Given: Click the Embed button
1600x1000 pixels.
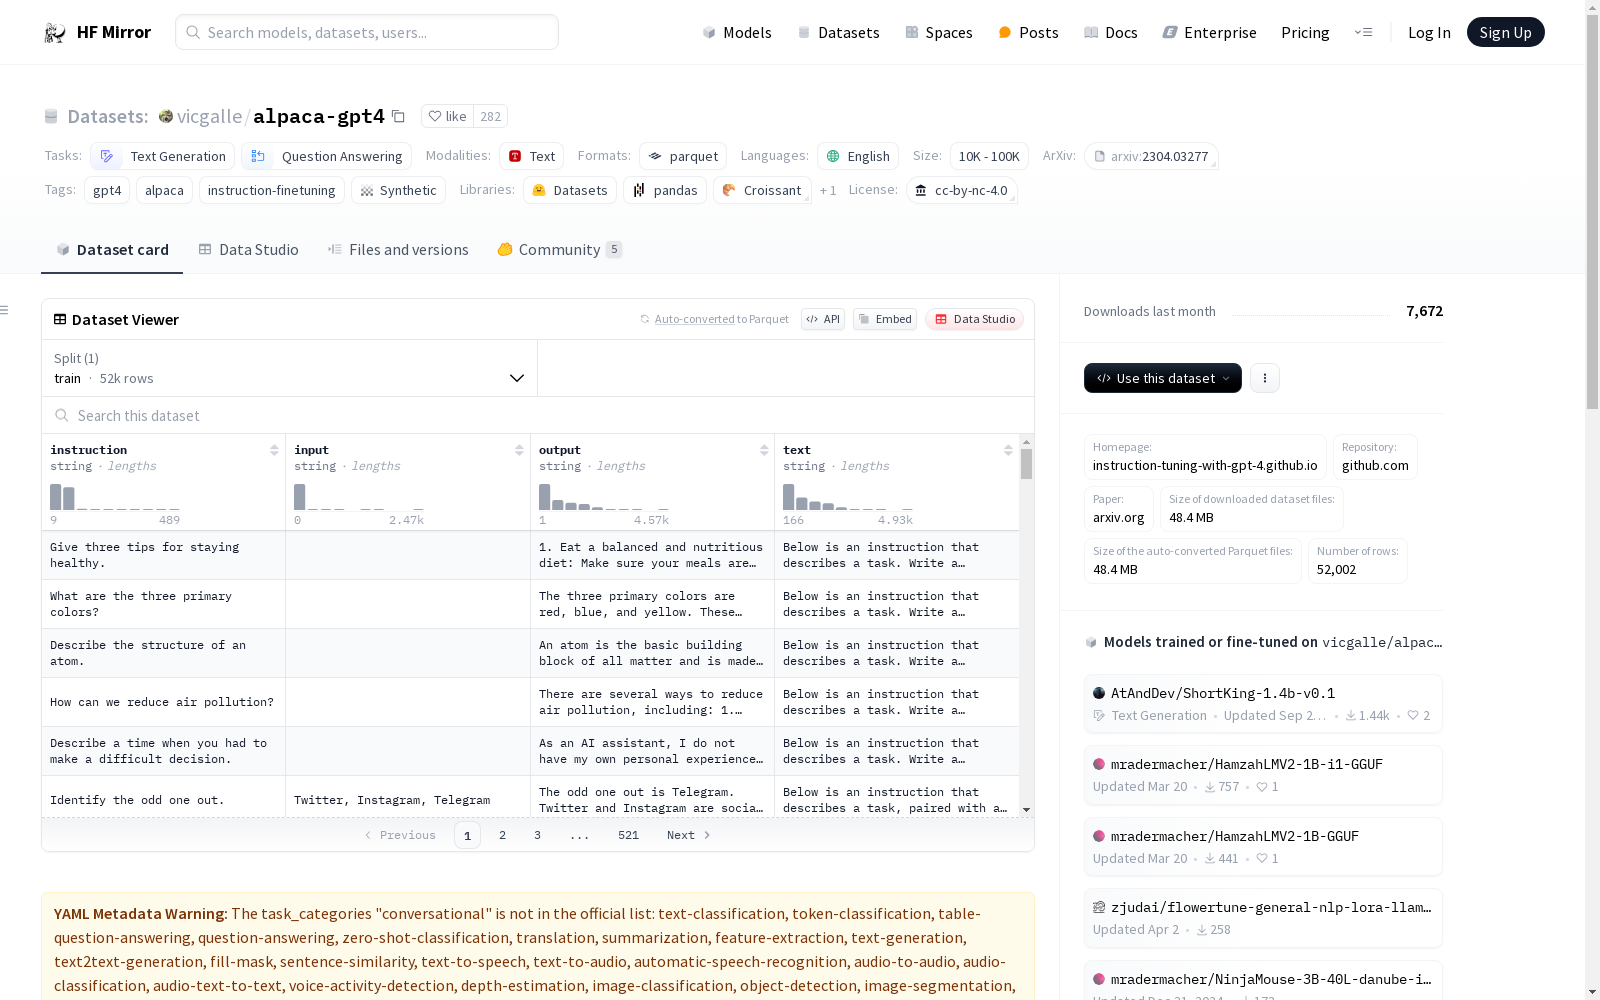Looking at the screenshot, I should pos(885,319).
